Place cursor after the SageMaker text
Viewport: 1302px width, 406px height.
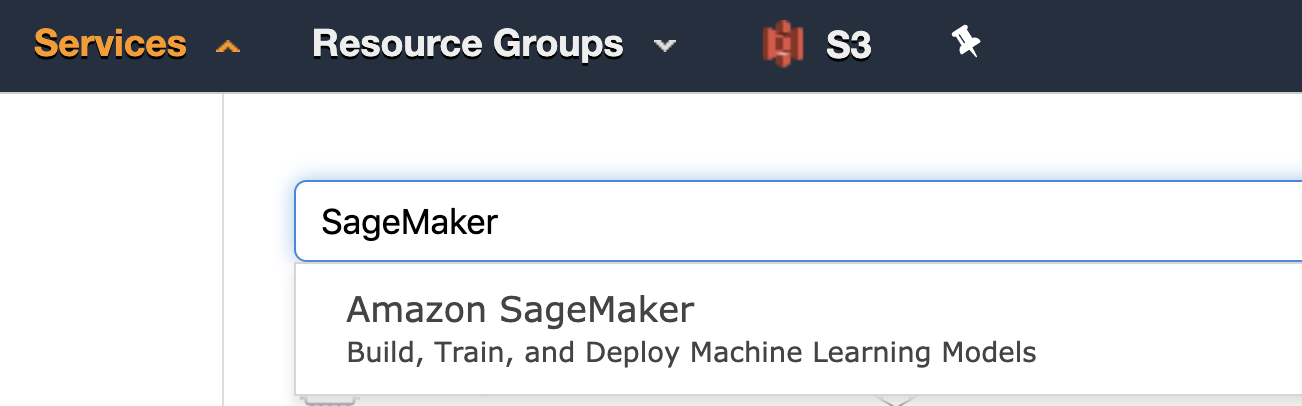(499, 222)
